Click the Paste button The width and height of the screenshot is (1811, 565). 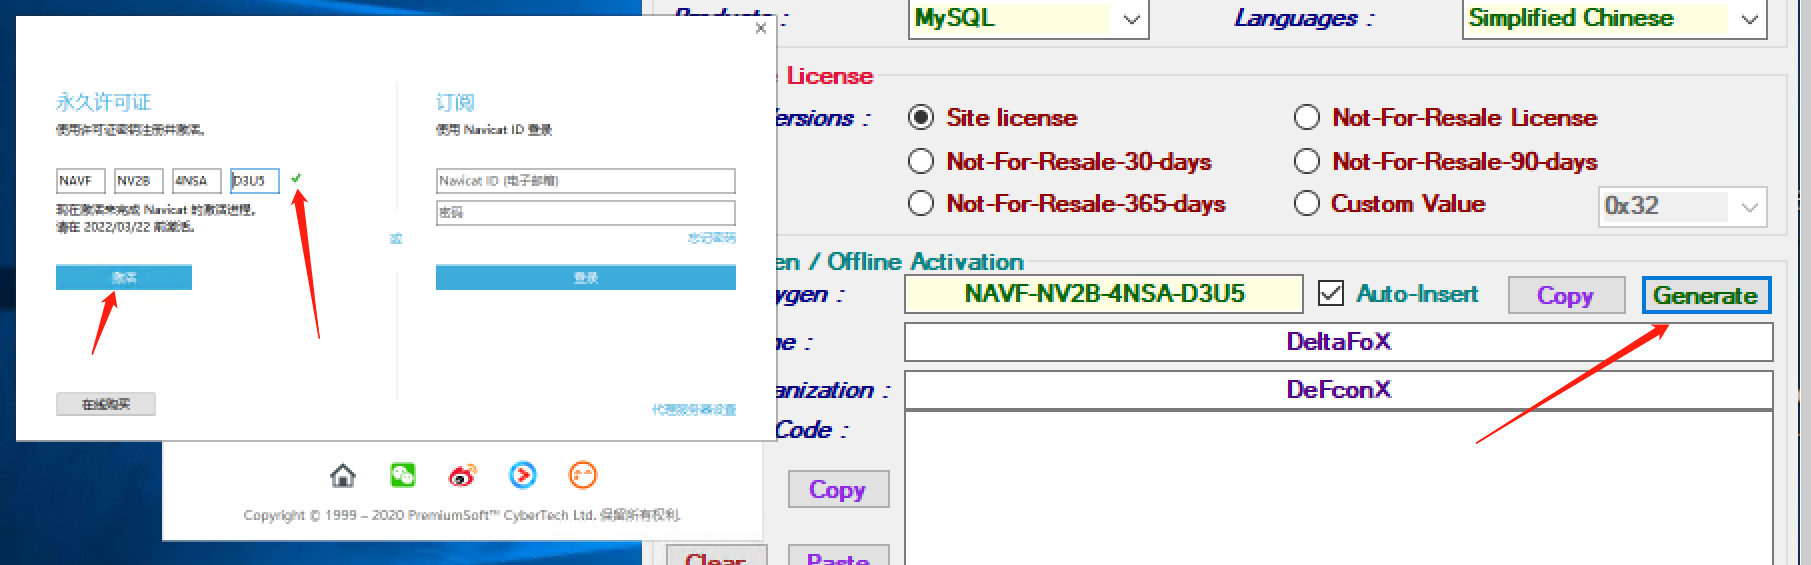point(838,556)
